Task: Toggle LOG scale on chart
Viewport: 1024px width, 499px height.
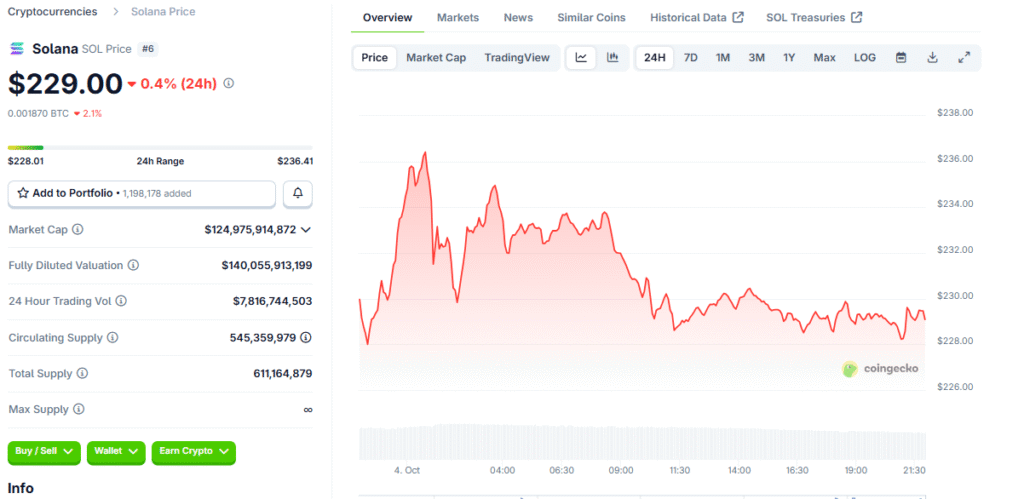Action: click(x=864, y=58)
